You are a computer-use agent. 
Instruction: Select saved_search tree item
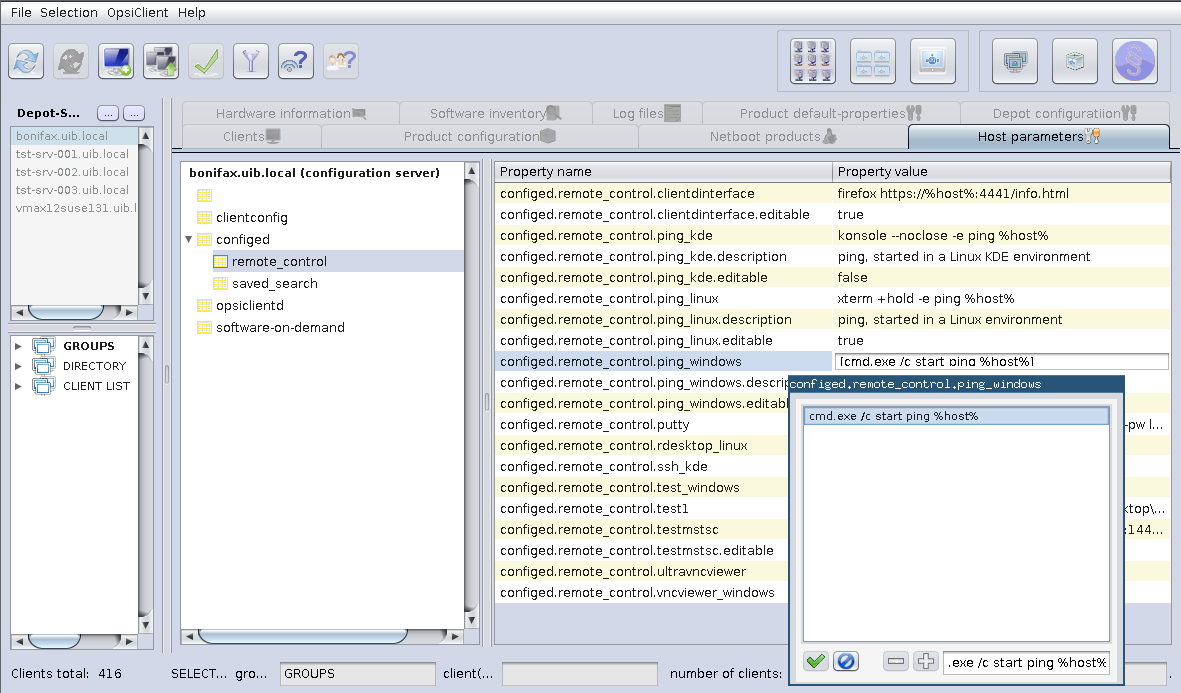[274, 283]
